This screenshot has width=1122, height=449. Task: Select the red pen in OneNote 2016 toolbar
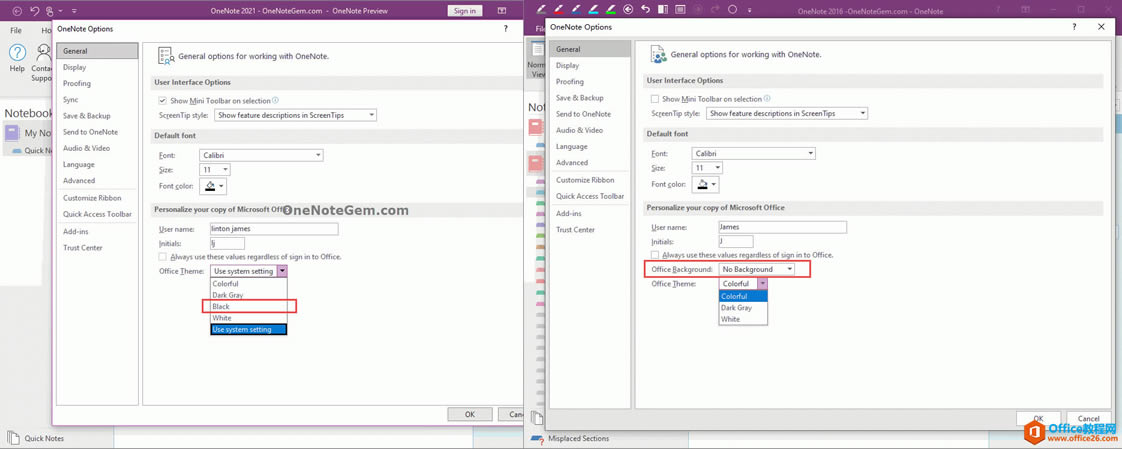point(558,9)
